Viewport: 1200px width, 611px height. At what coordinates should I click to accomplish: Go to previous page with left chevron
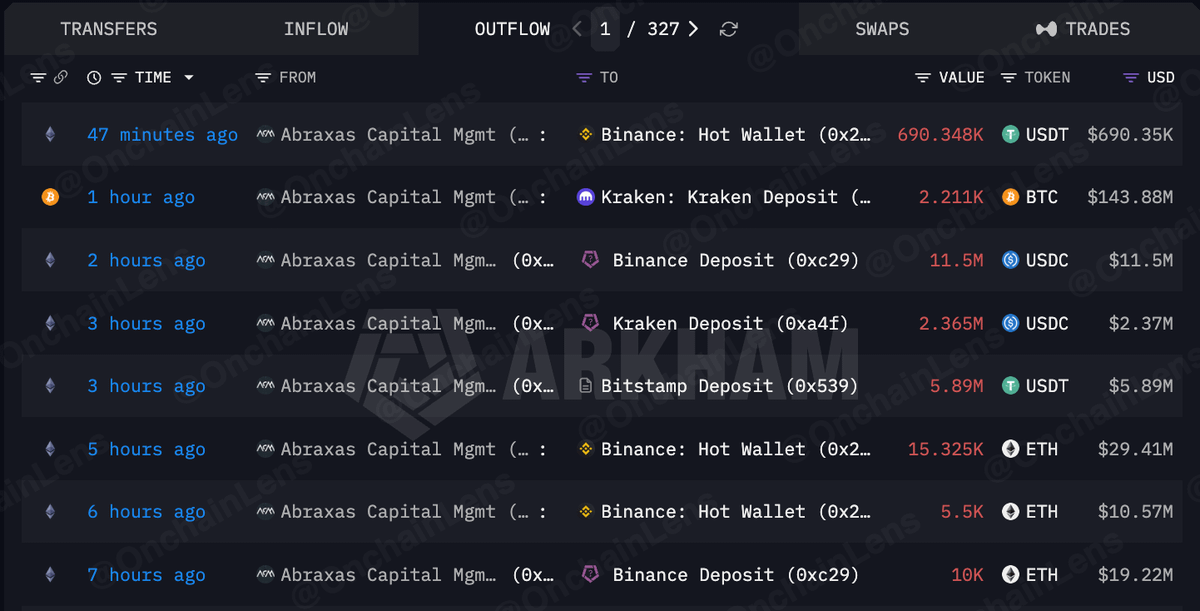point(577,29)
